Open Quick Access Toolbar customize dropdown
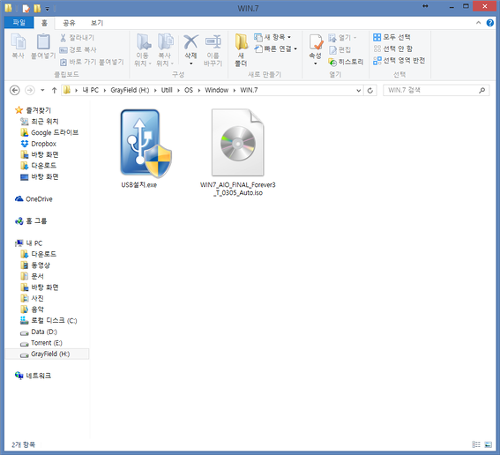500x455 pixels. coord(47,8)
